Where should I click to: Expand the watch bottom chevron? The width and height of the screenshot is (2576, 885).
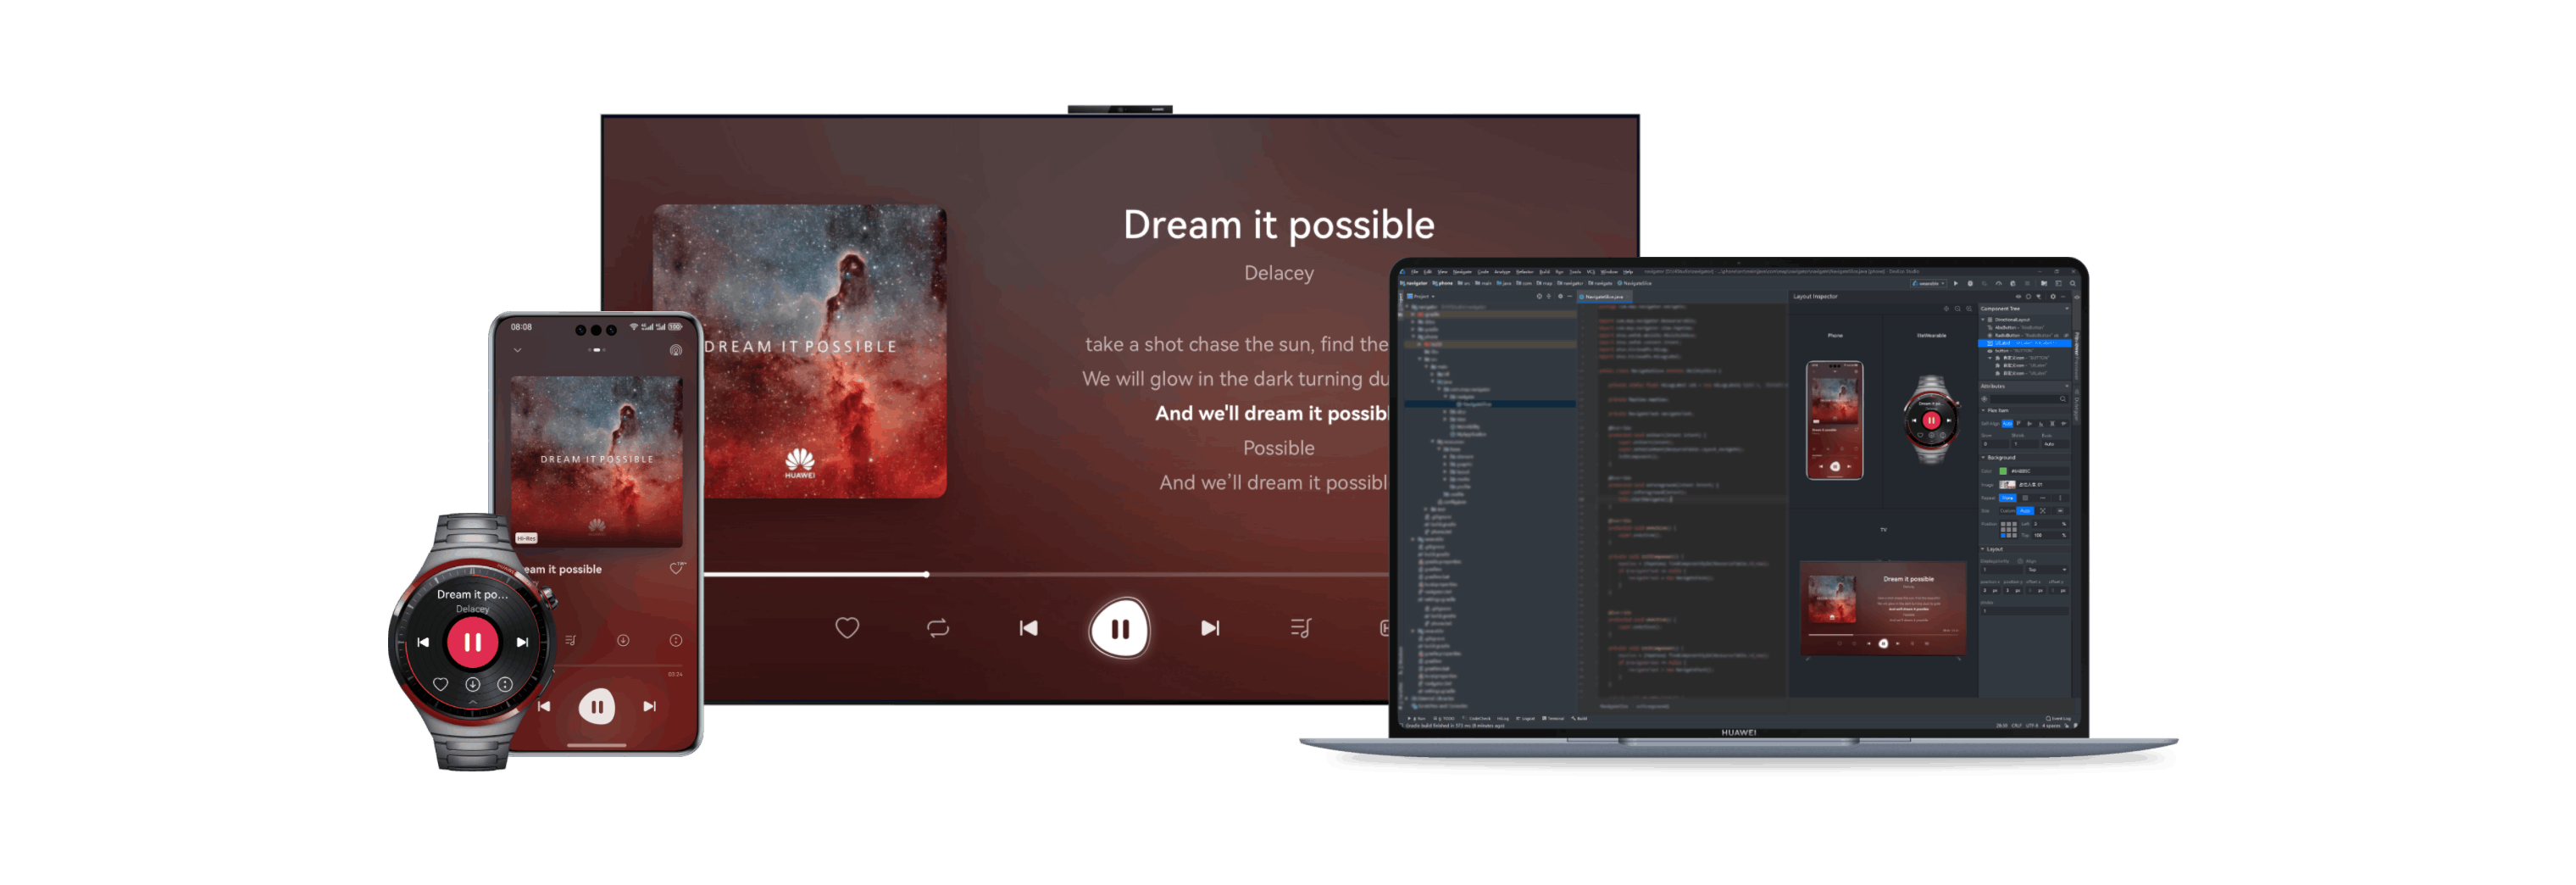coord(473,703)
